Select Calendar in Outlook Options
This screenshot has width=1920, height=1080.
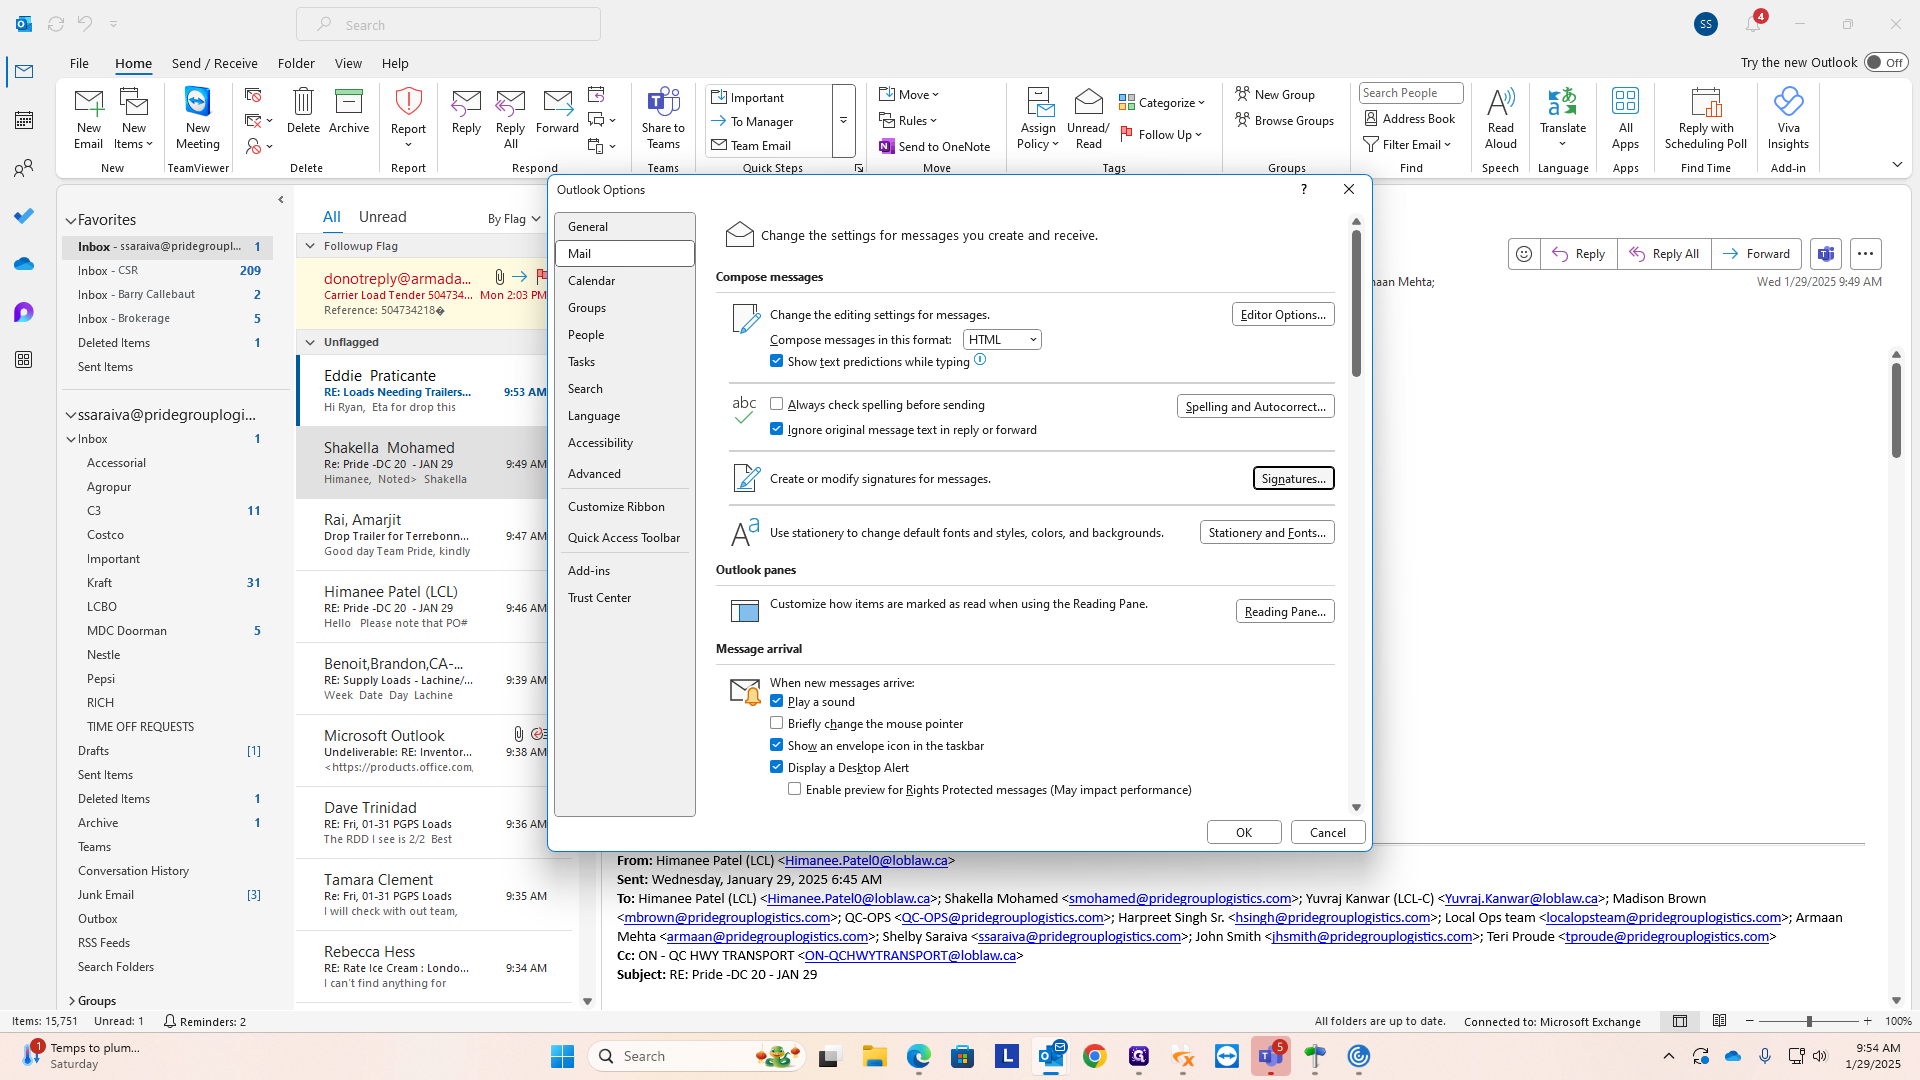coord(624,281)
